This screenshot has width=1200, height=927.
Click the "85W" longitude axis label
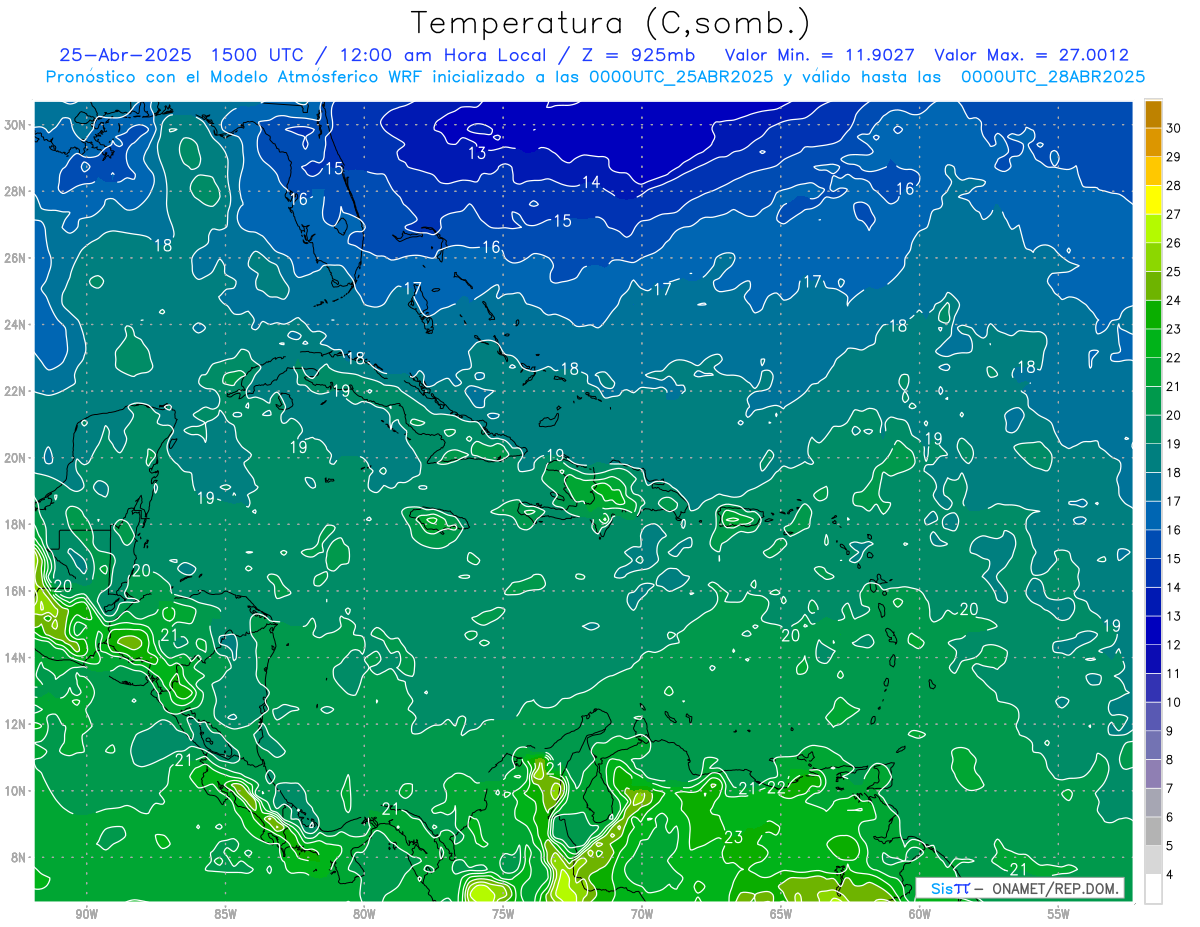[225, 914]
